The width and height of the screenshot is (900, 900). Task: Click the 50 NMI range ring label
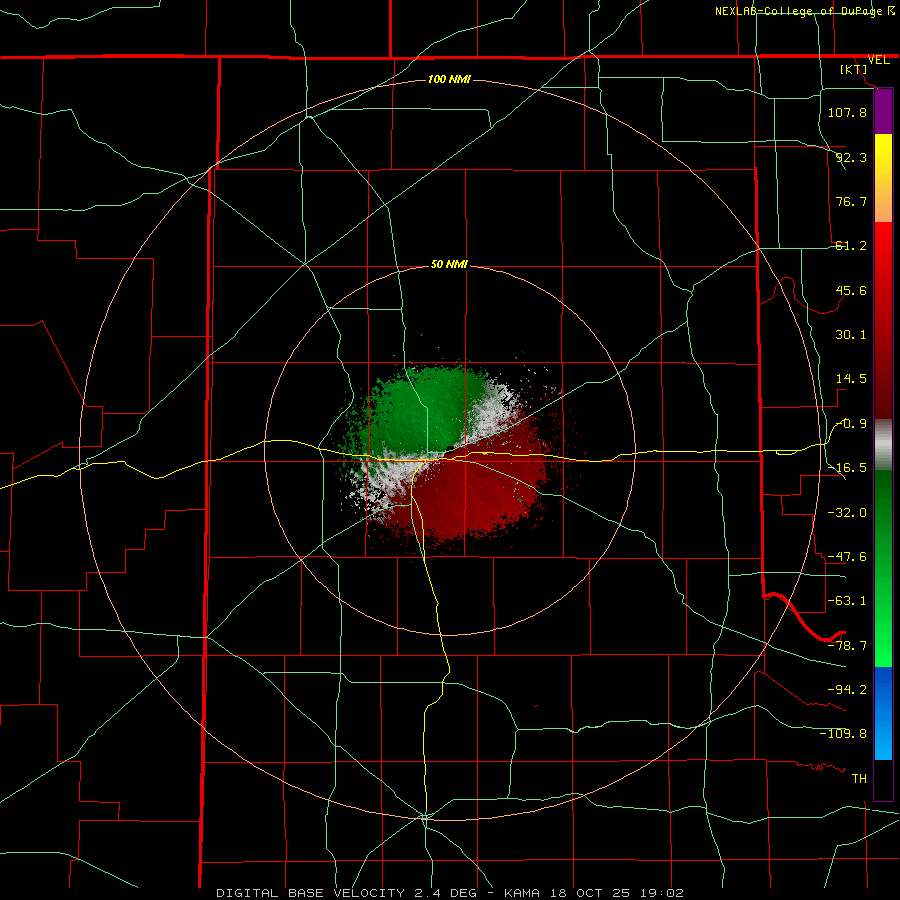pyautogui.click(x=449, y=264)
